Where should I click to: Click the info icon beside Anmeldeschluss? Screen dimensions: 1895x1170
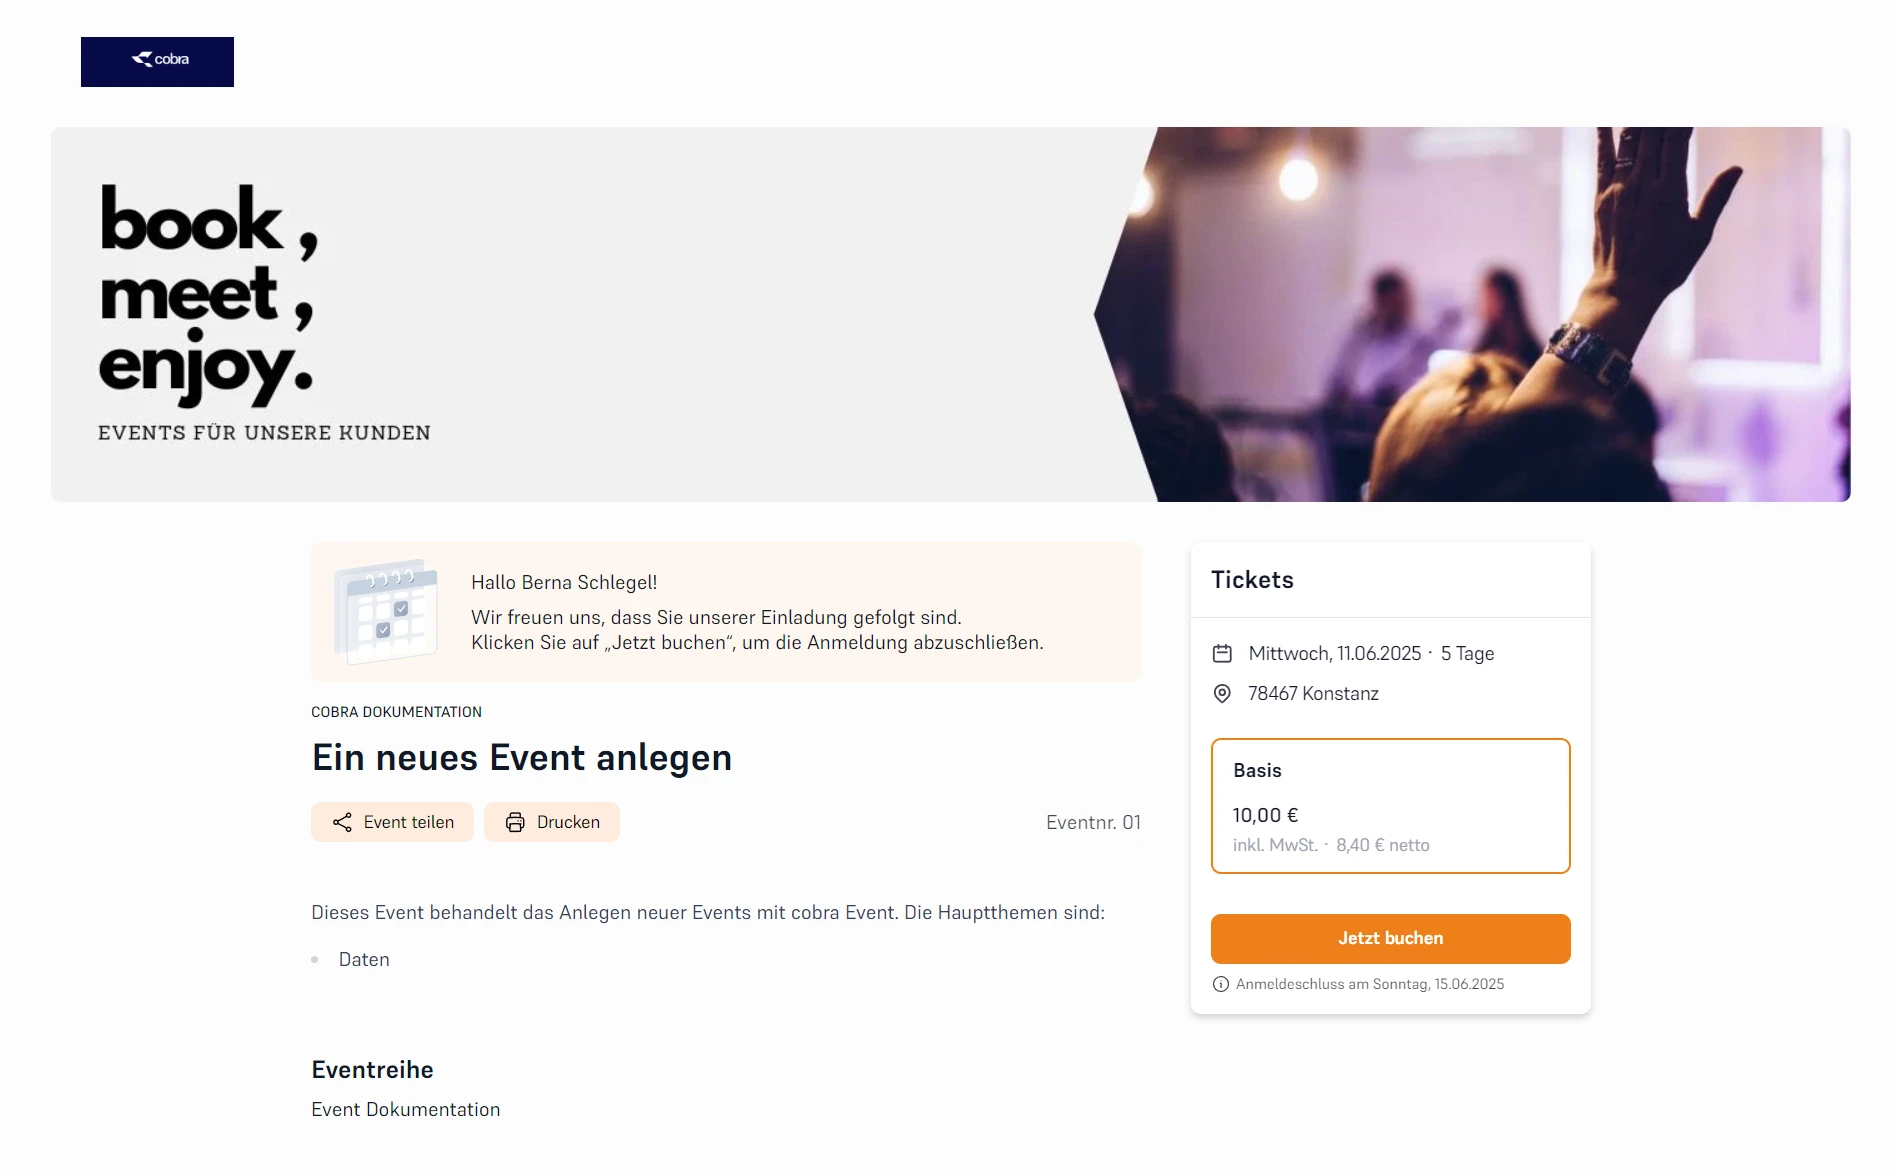1220,984
